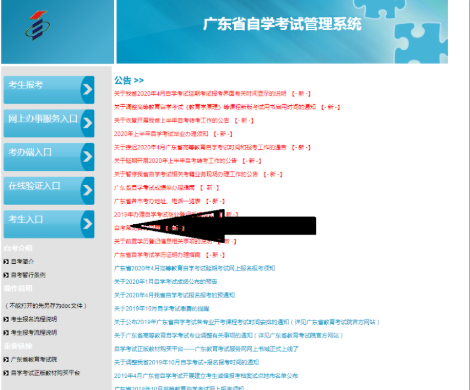Open blue notice 广东省2020年4月…延期考试网上报名报考须知
Screen dimensions: 470x390
[194, 268]
